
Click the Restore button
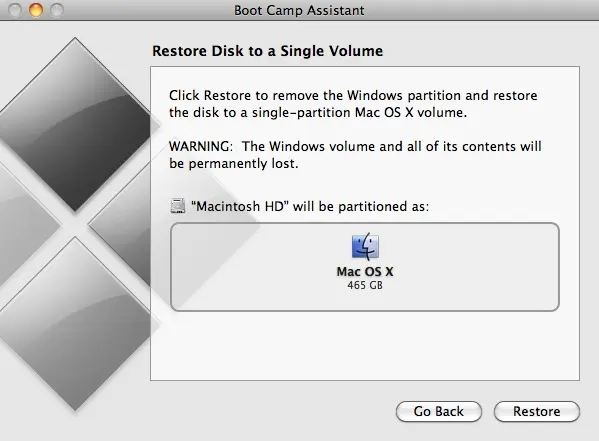point(537,412)
